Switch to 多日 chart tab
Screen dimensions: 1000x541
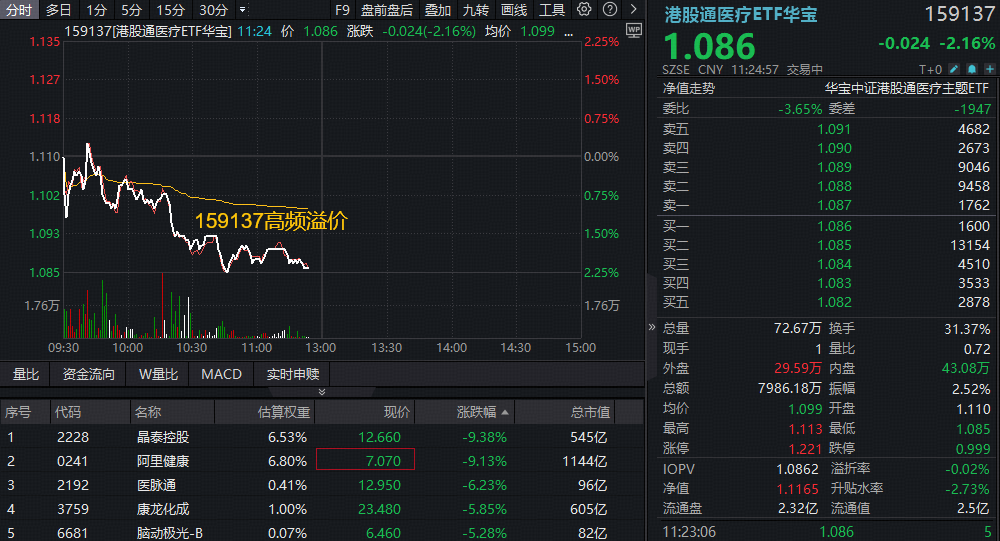point(59,10)
